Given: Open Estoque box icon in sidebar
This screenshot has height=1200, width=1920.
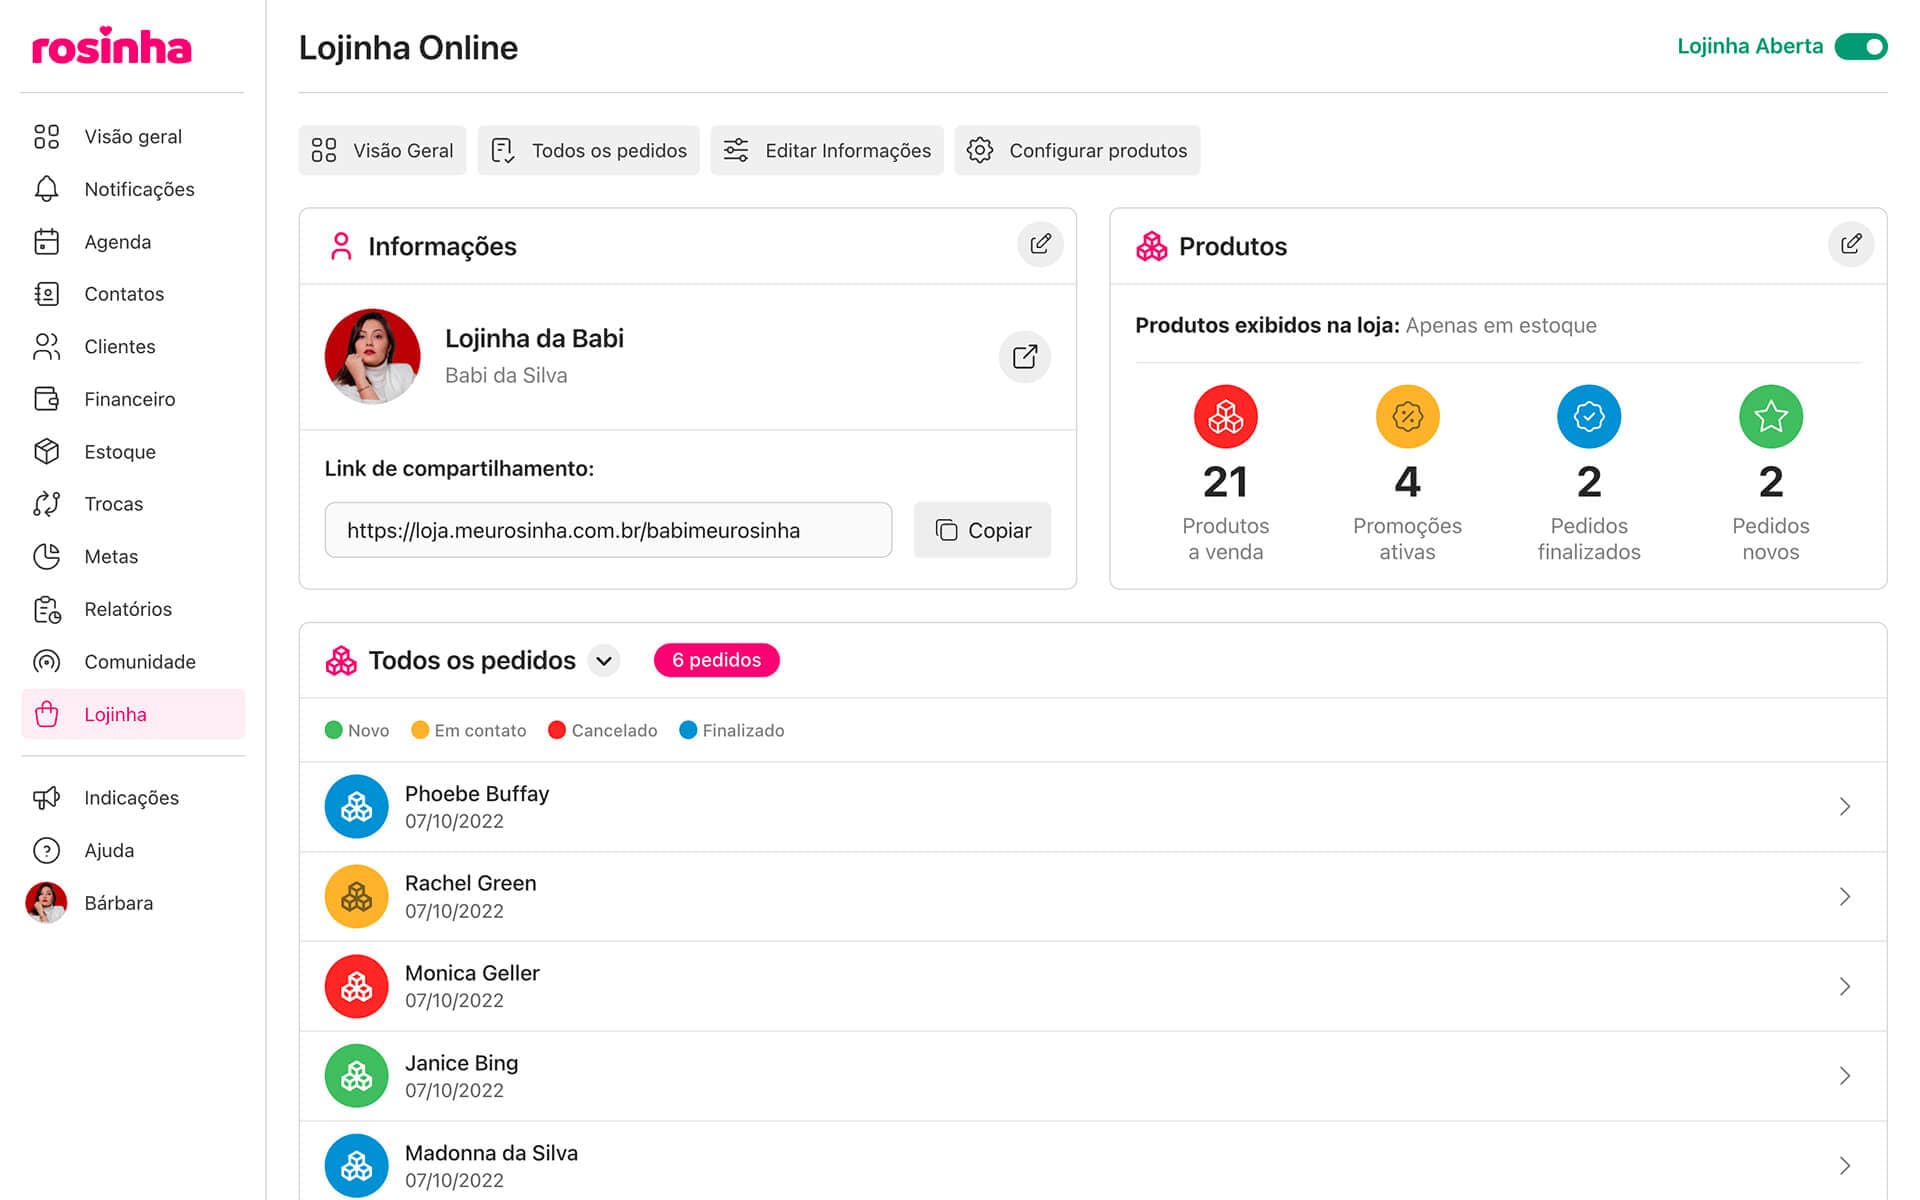Looking at the screenshot, I should 47,451.
